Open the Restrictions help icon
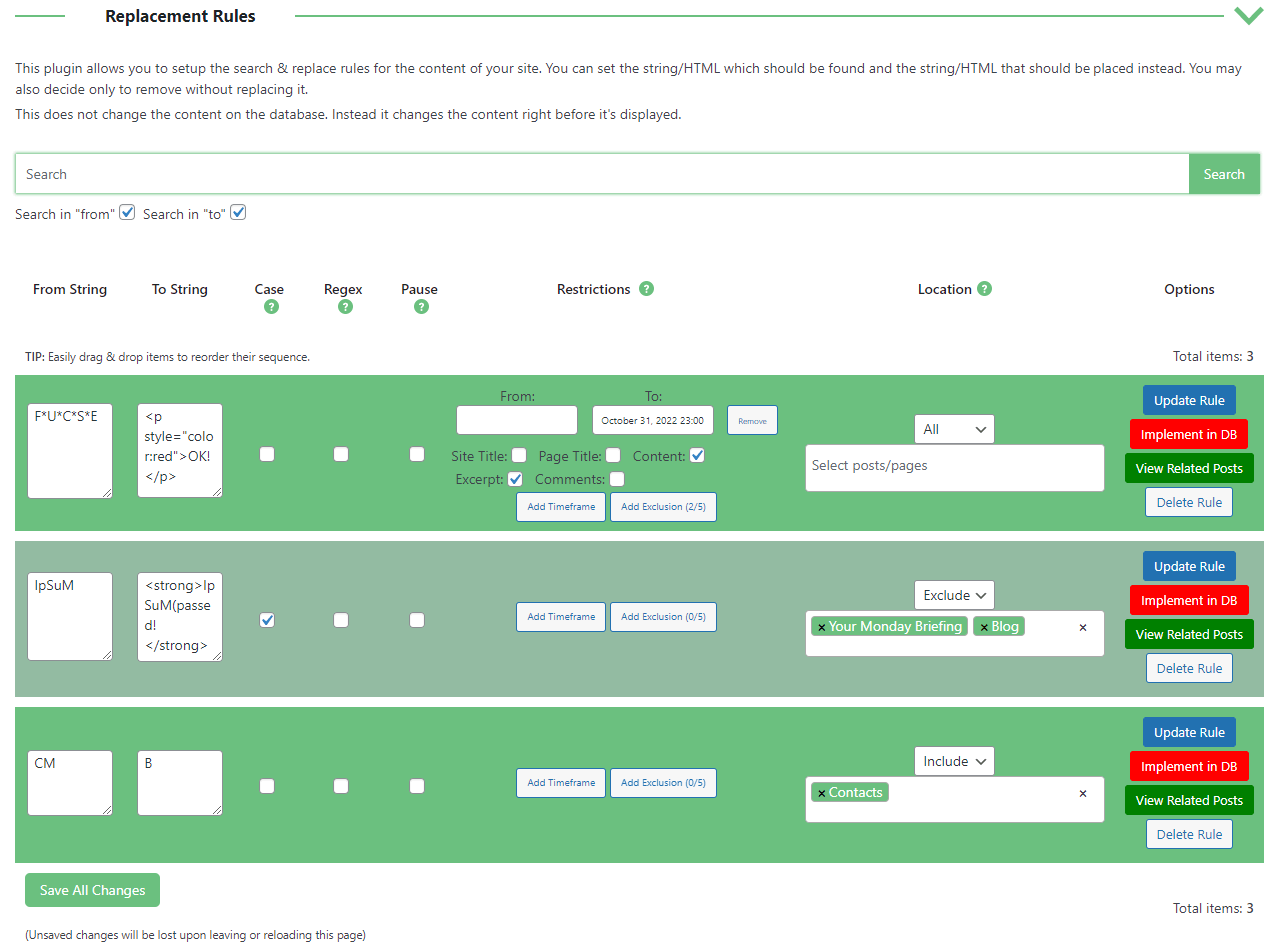The height and width of the screenshot is (950, 1280). pos(646,289)
